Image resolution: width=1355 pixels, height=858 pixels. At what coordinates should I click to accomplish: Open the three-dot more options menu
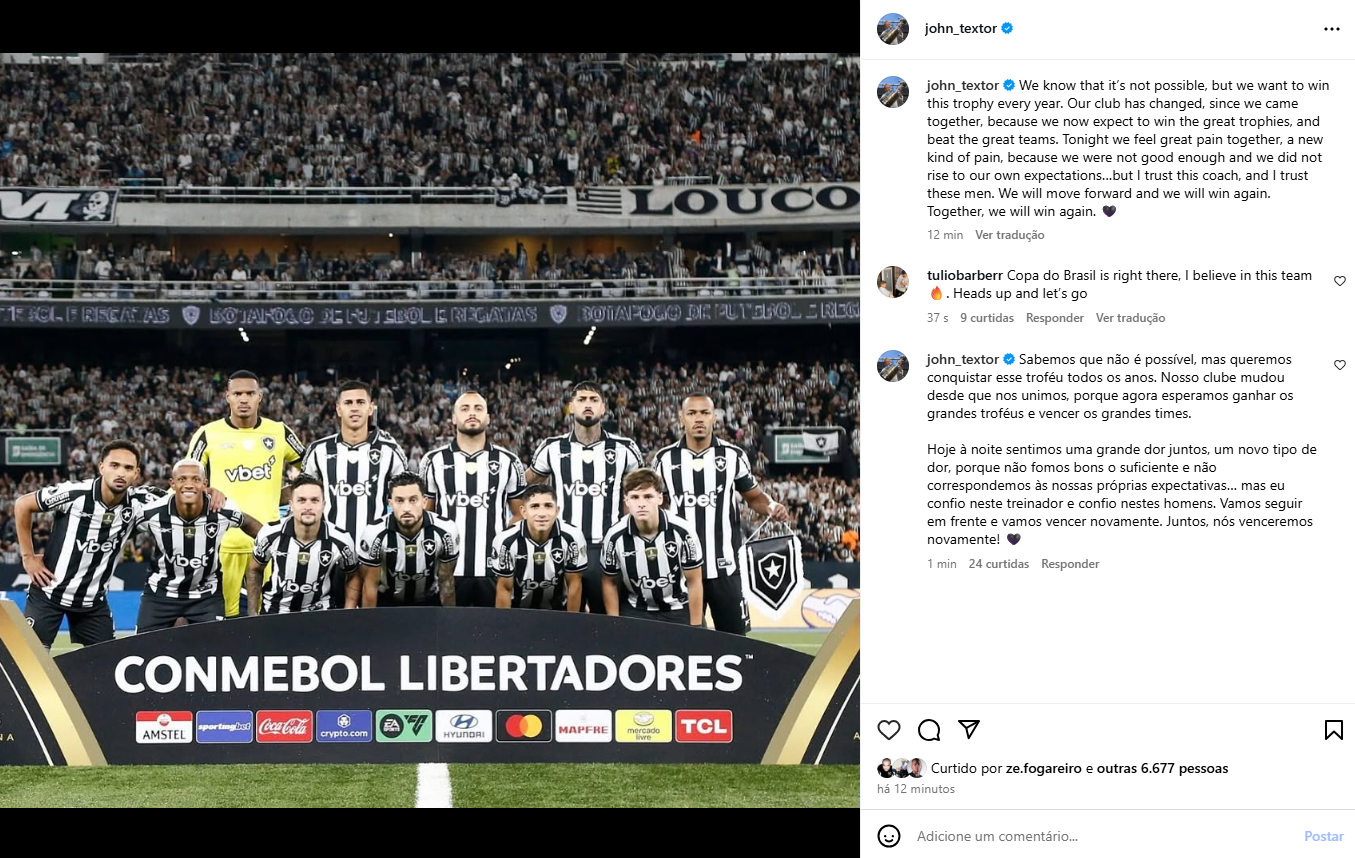pos(1332,29)
